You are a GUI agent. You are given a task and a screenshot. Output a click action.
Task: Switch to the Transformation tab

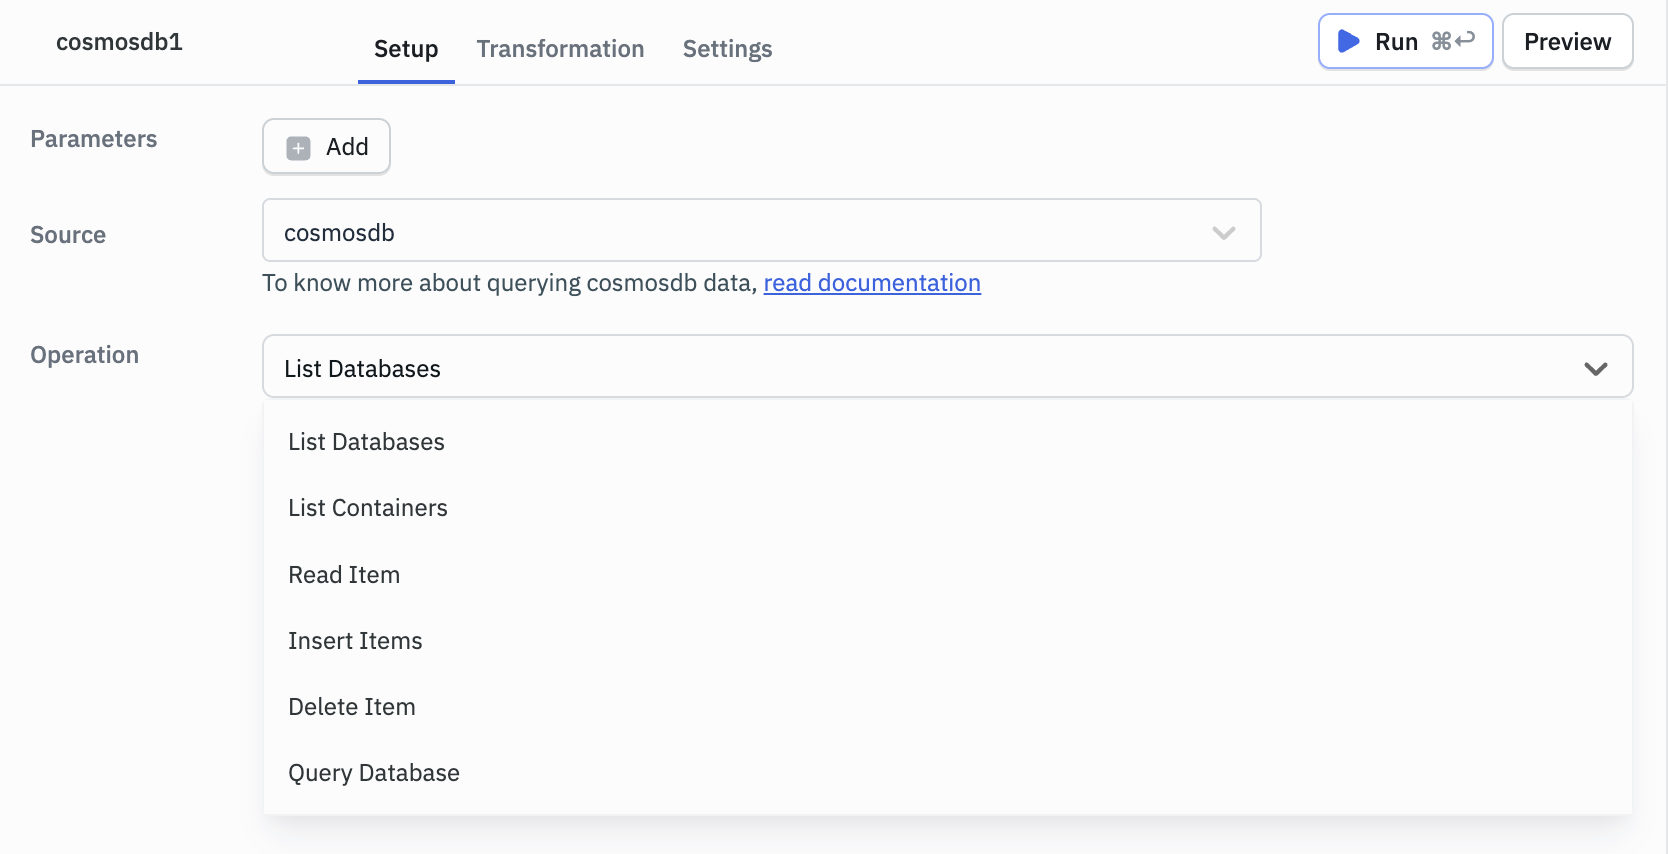tap(560, 49)
